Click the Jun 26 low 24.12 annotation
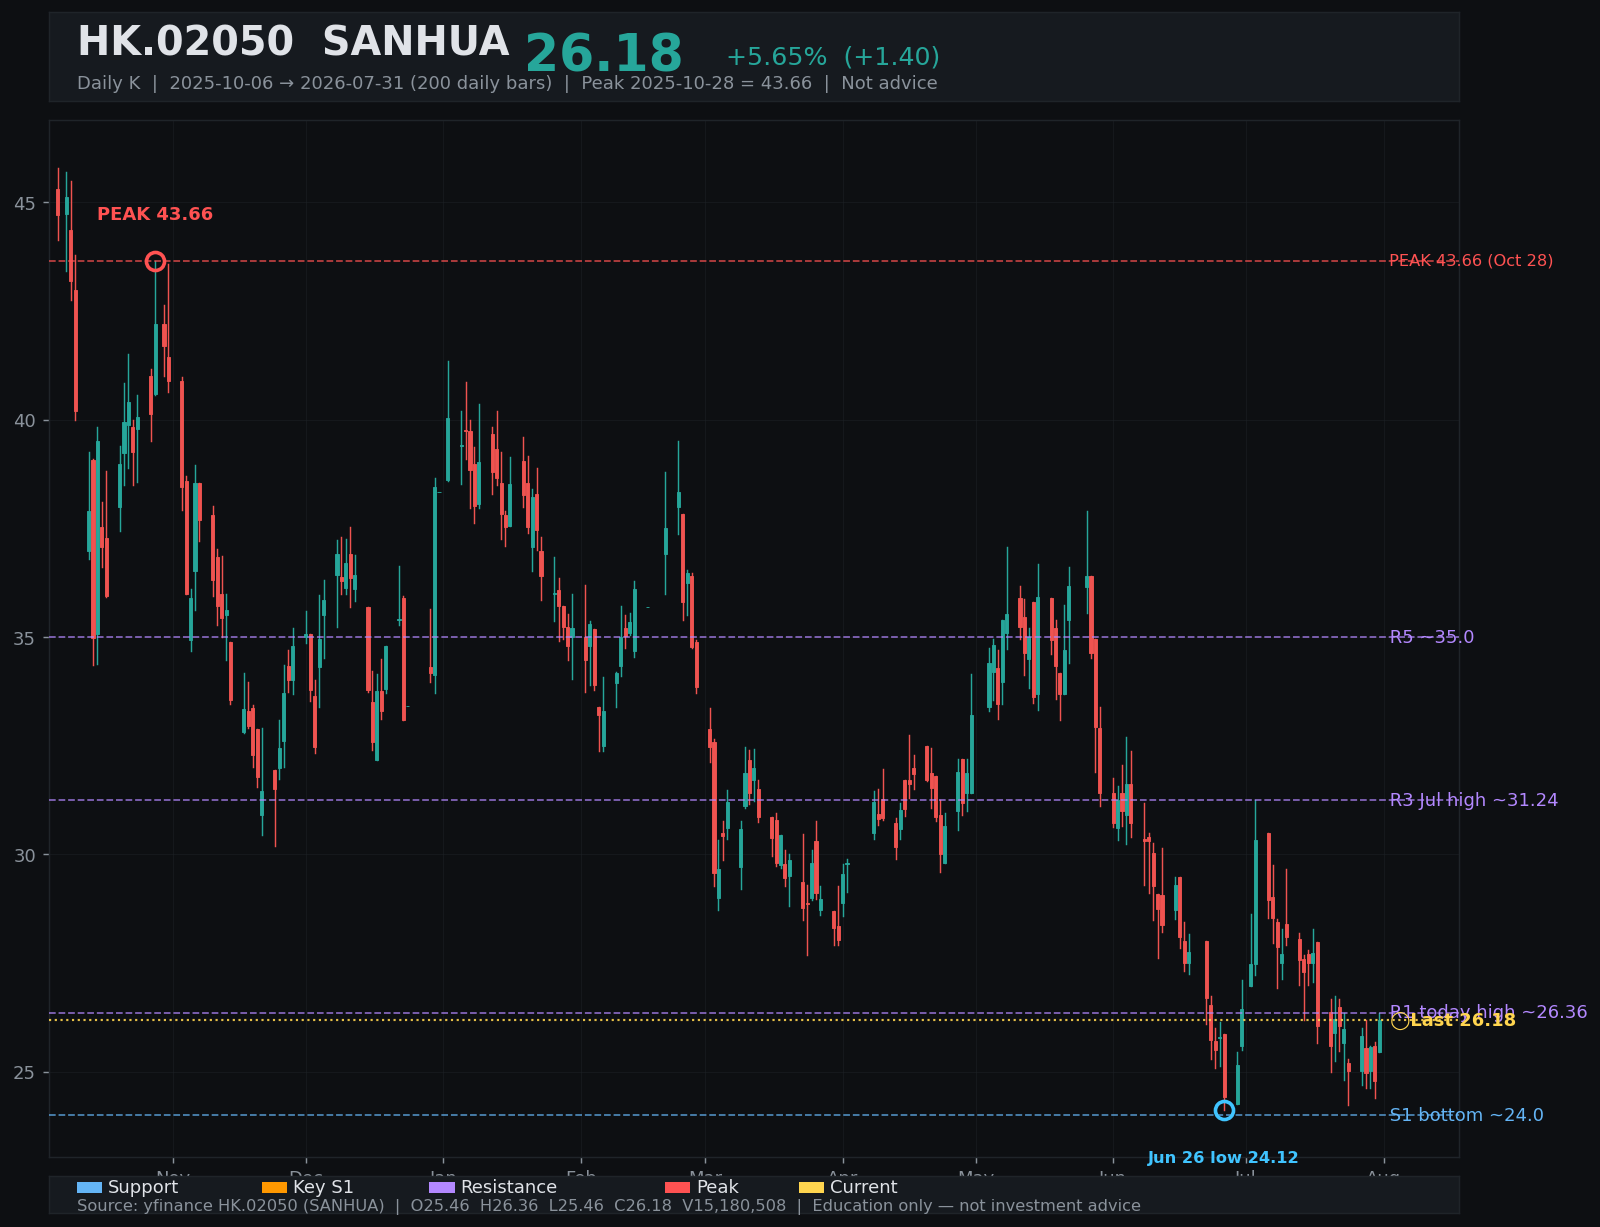Image resolution: width=1600 pixels, height=1227 pixels. pyautogui.click(x=1223, y=1158)
